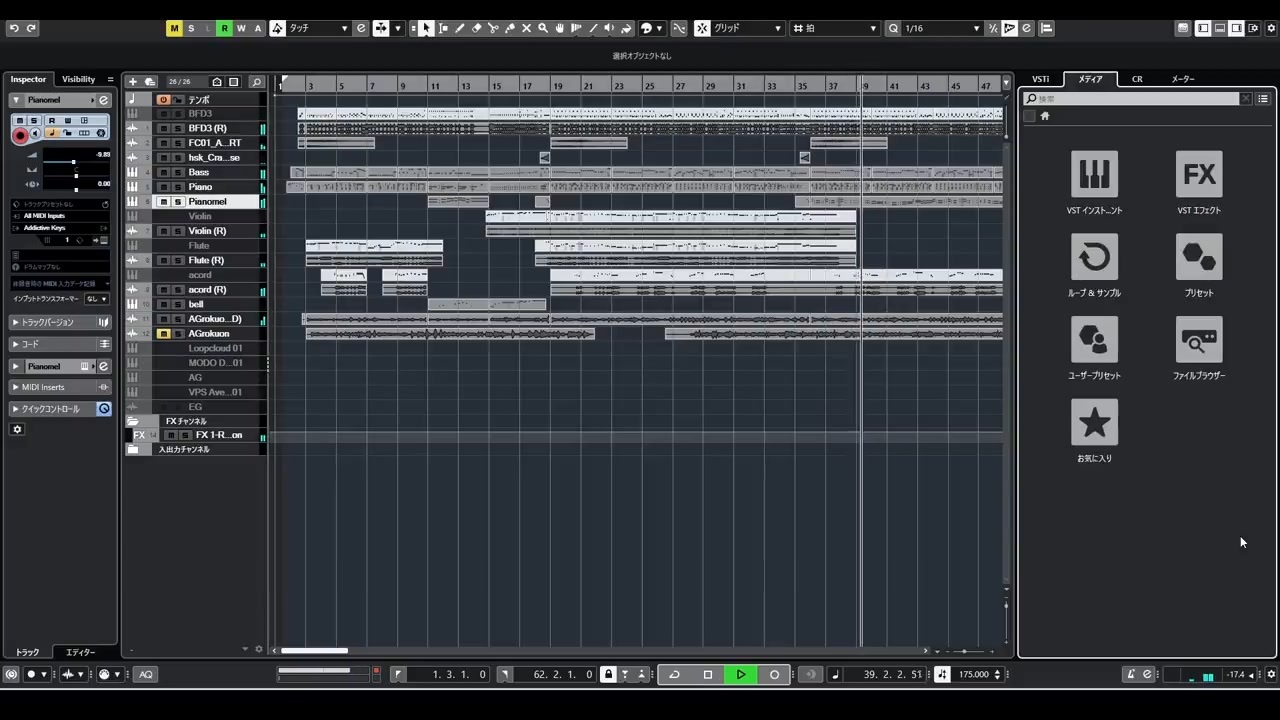Image resolution: width=1280 pixels, height=720 pixels.
Task: Switch to エディター tab at bottom
Action: click(80, 652)
